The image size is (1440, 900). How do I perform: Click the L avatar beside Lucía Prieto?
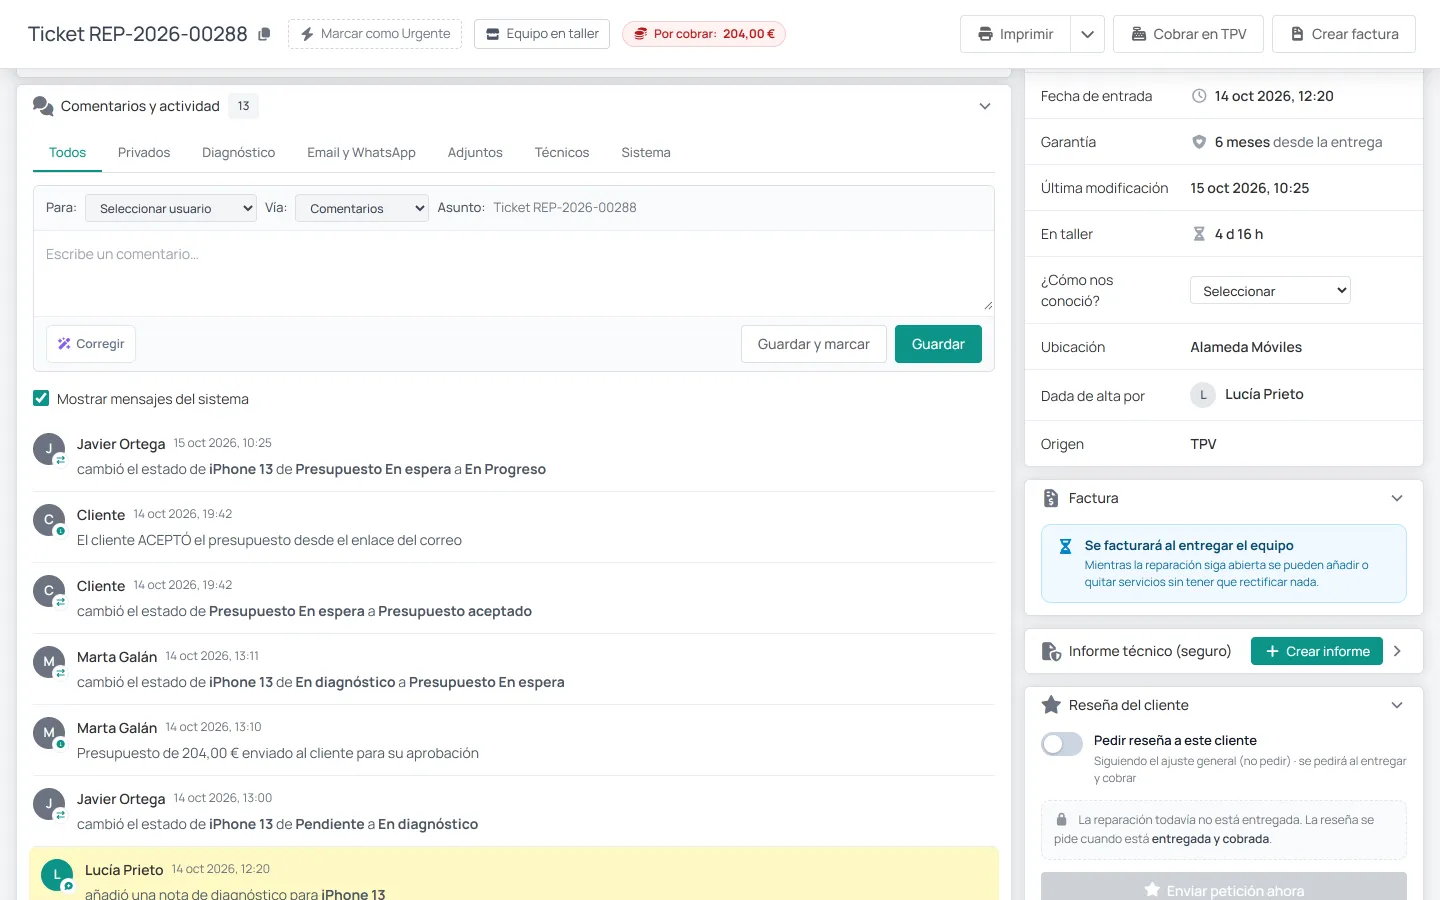1203,395
